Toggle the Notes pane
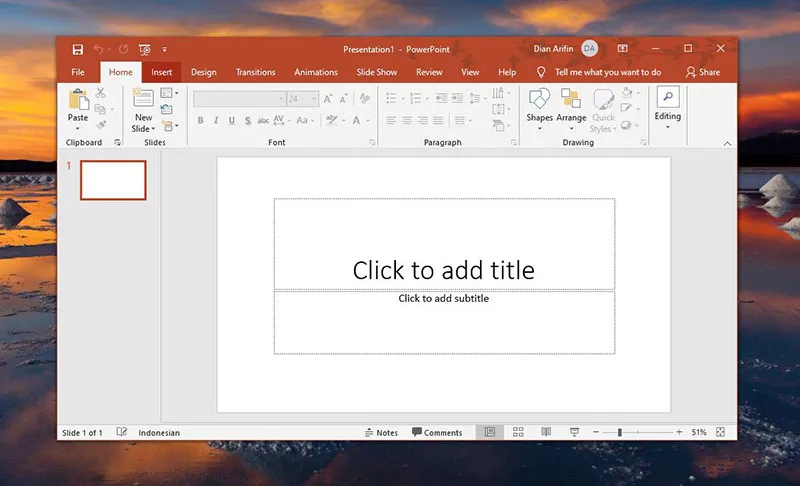800x486 pixels. coord(380,432)
